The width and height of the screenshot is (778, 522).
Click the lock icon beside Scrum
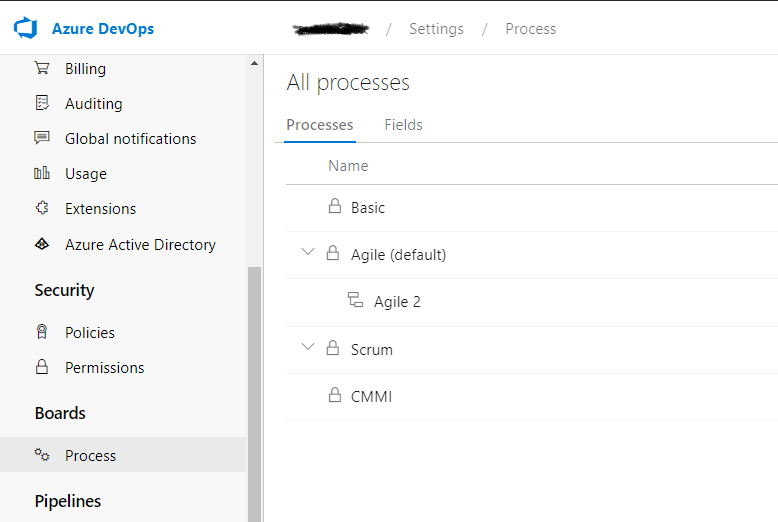(x=333, y=348)
